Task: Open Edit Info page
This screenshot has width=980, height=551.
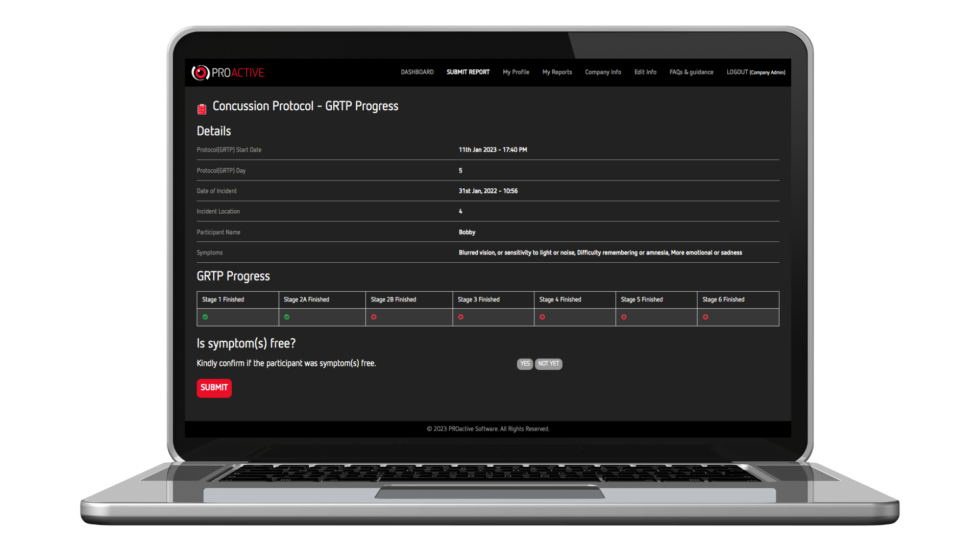Action: pos(645,72)
